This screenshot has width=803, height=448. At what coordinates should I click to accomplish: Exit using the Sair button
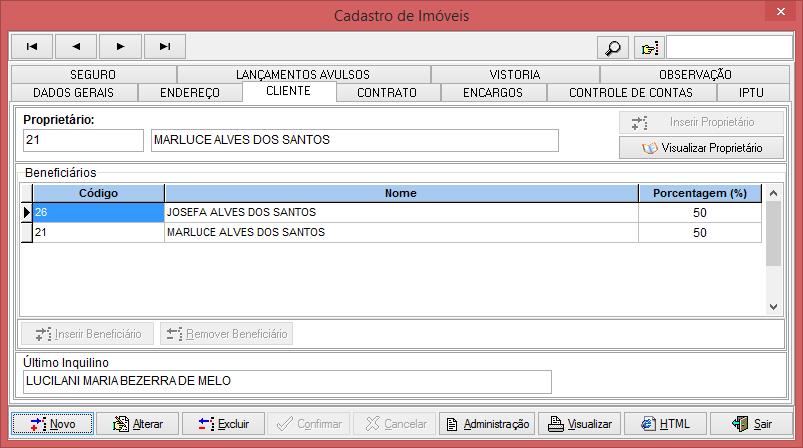coord(753,424)
